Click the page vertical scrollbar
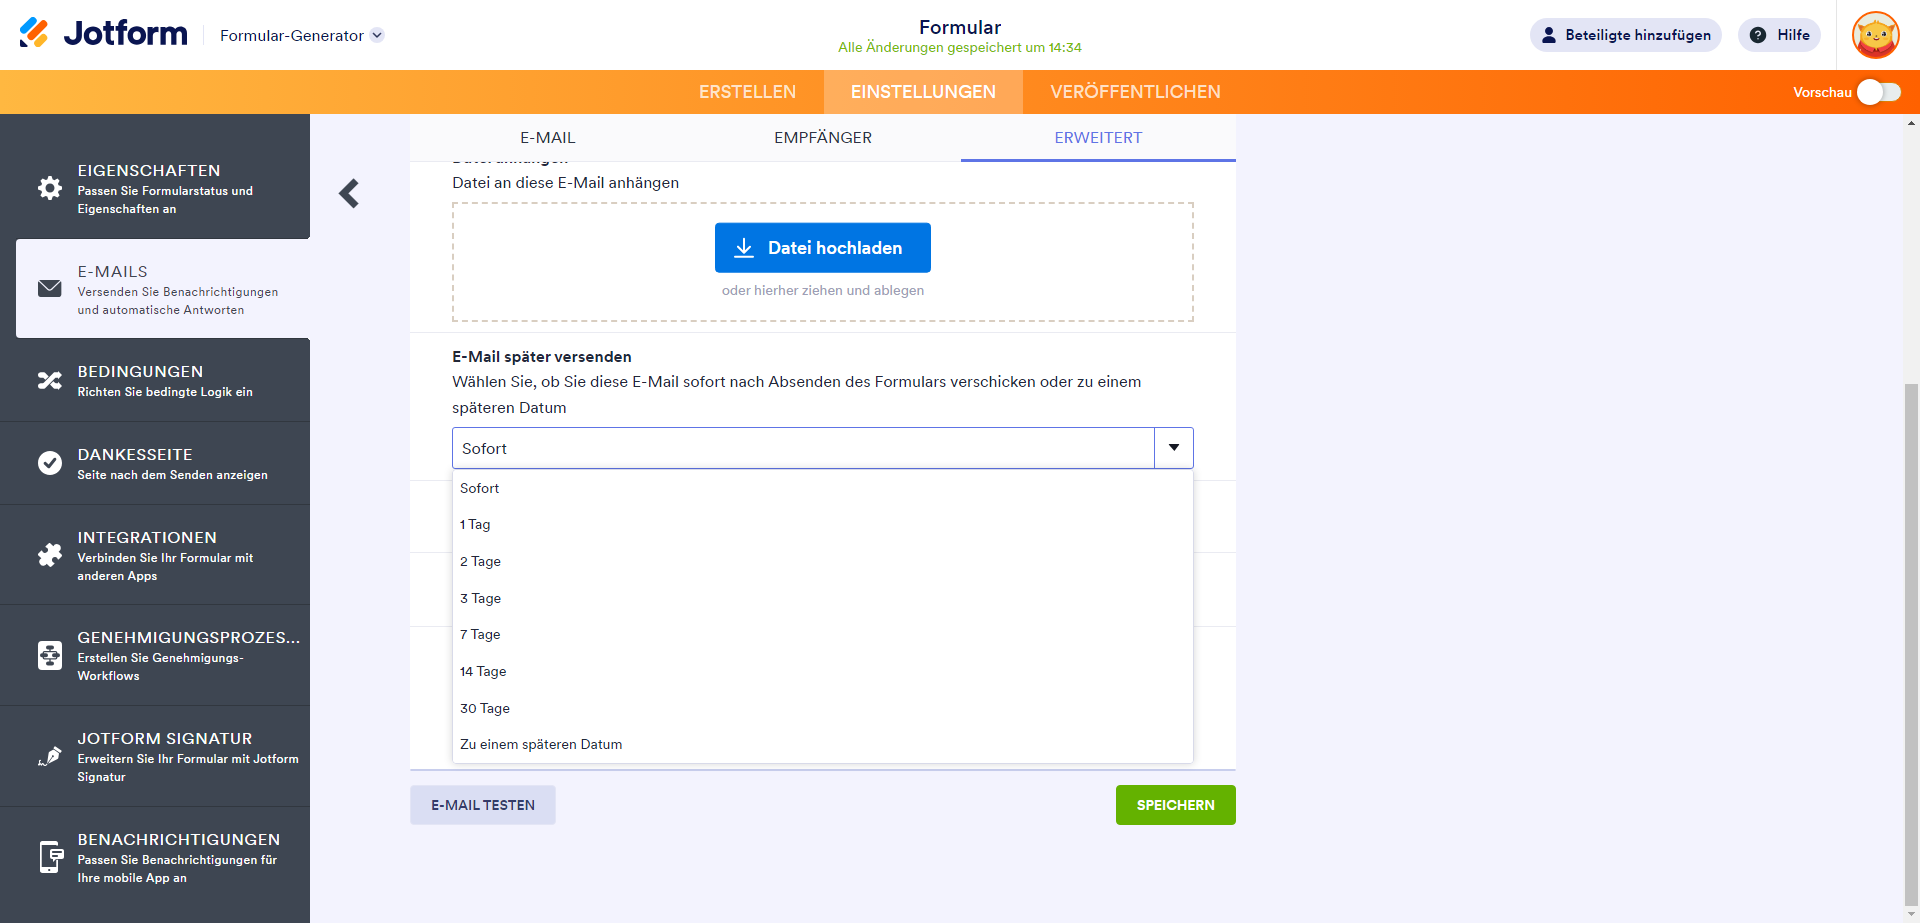 (x=1911, y=640)
